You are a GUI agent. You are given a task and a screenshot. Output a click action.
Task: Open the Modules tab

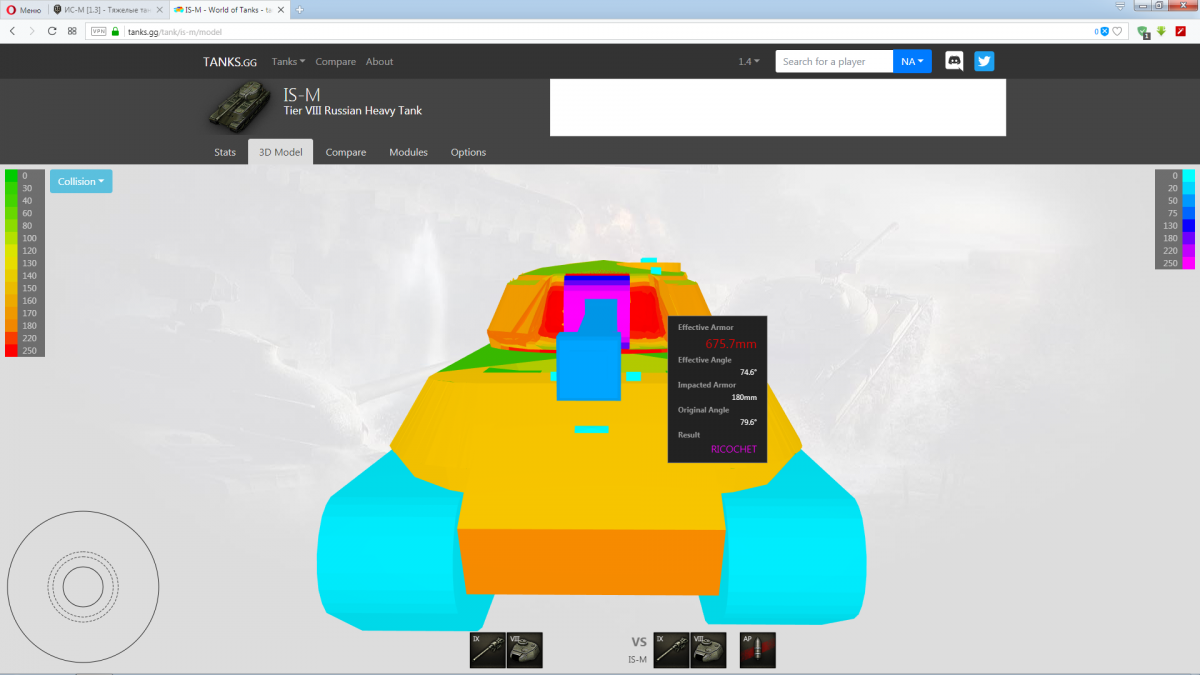(x=408, y=152)
